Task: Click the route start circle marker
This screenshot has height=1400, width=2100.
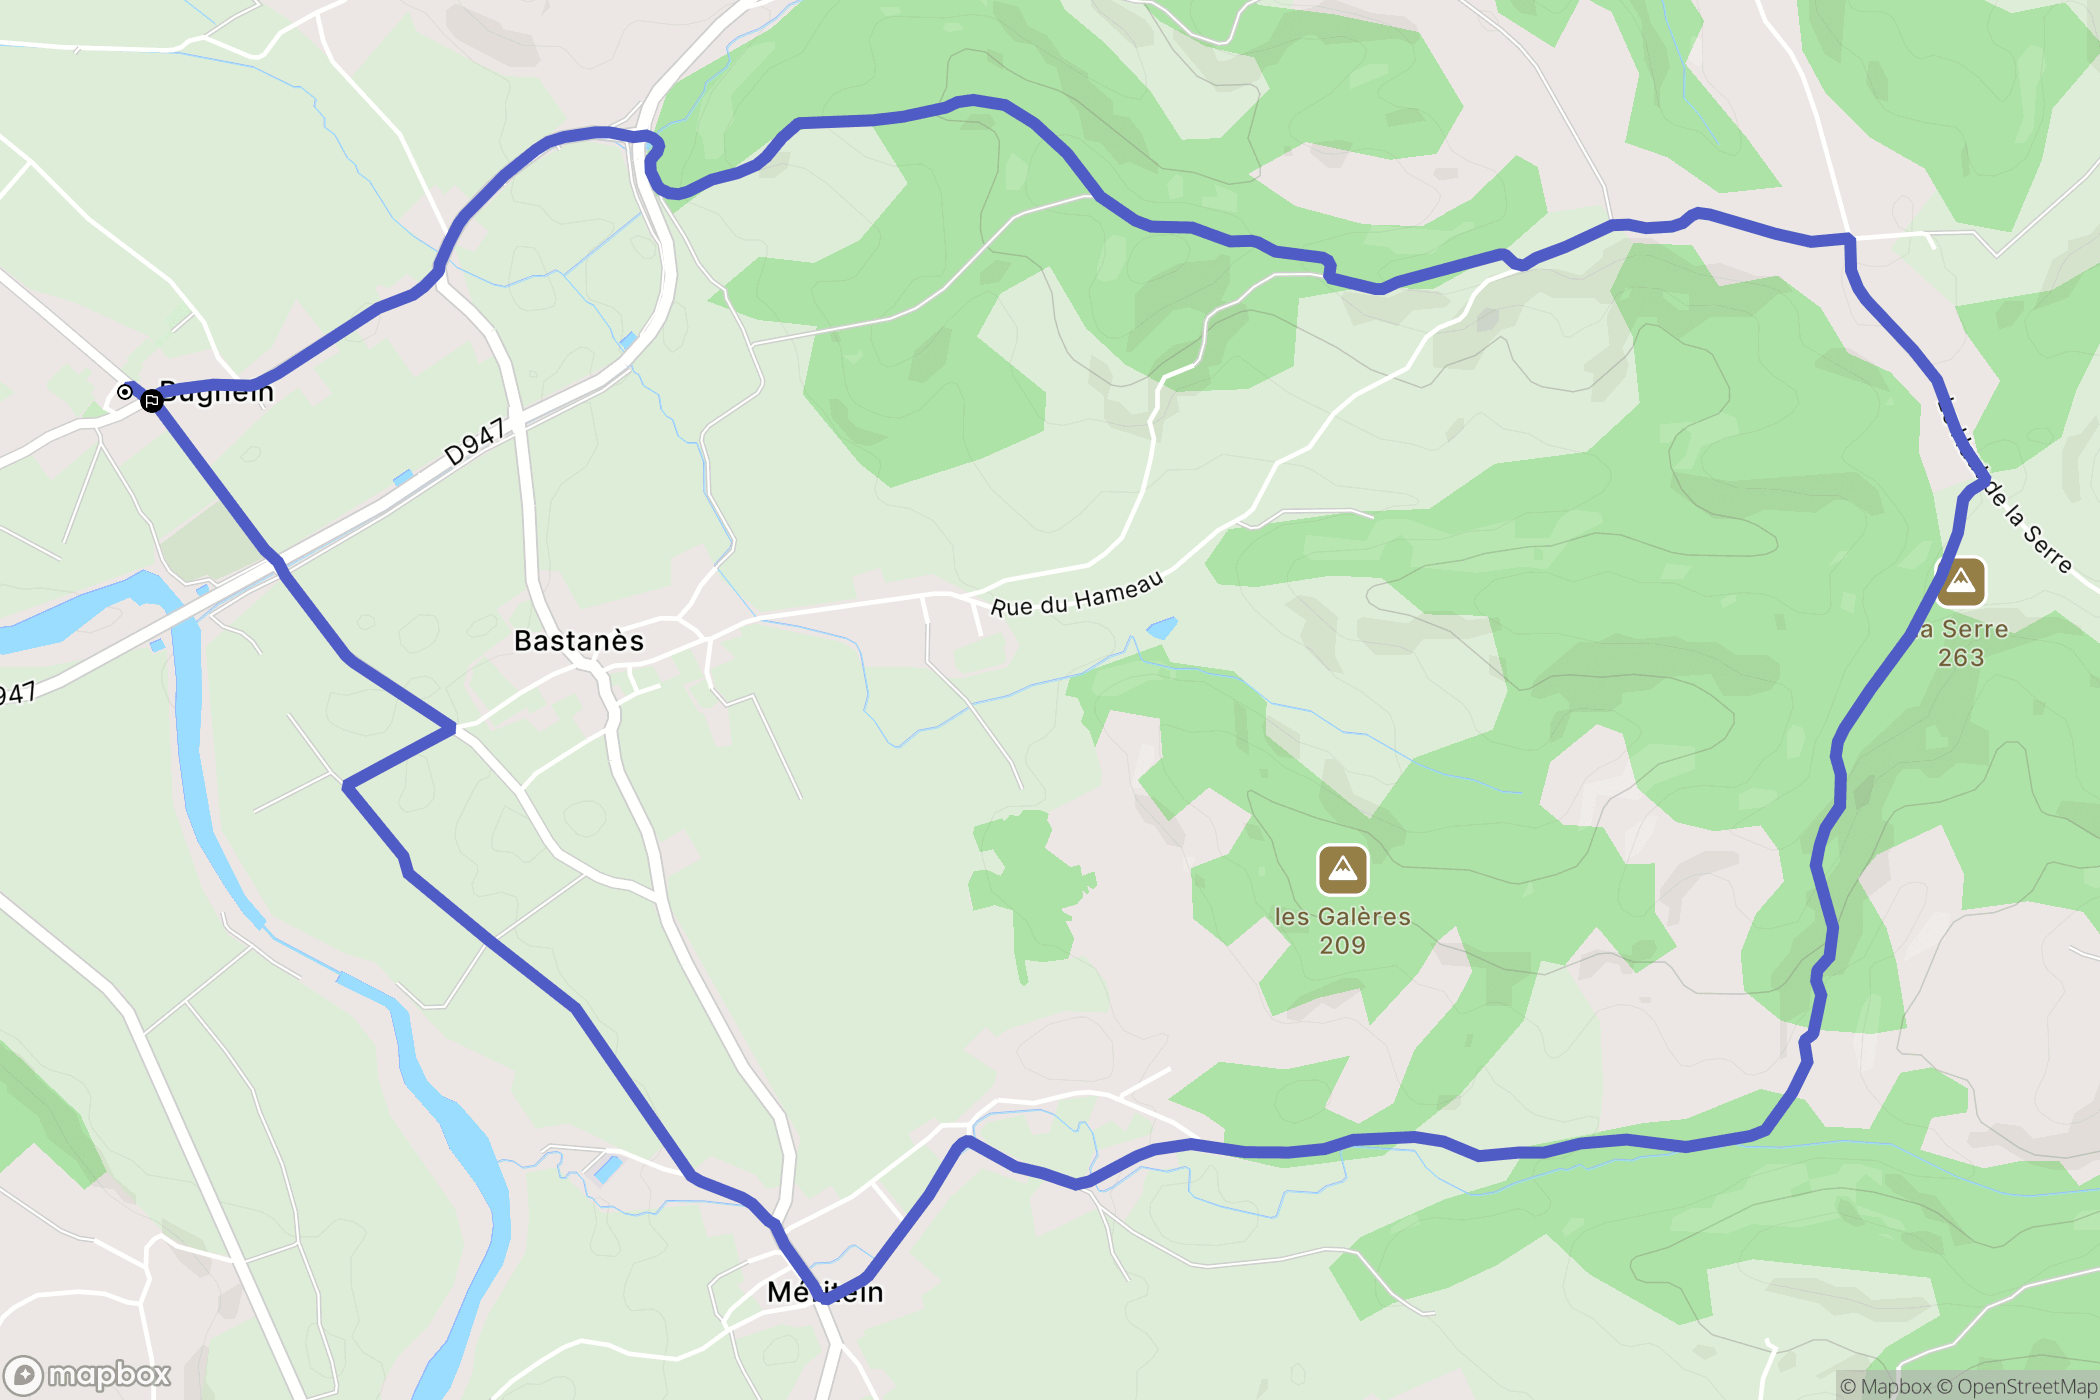Action: click(x=125, y=391)
